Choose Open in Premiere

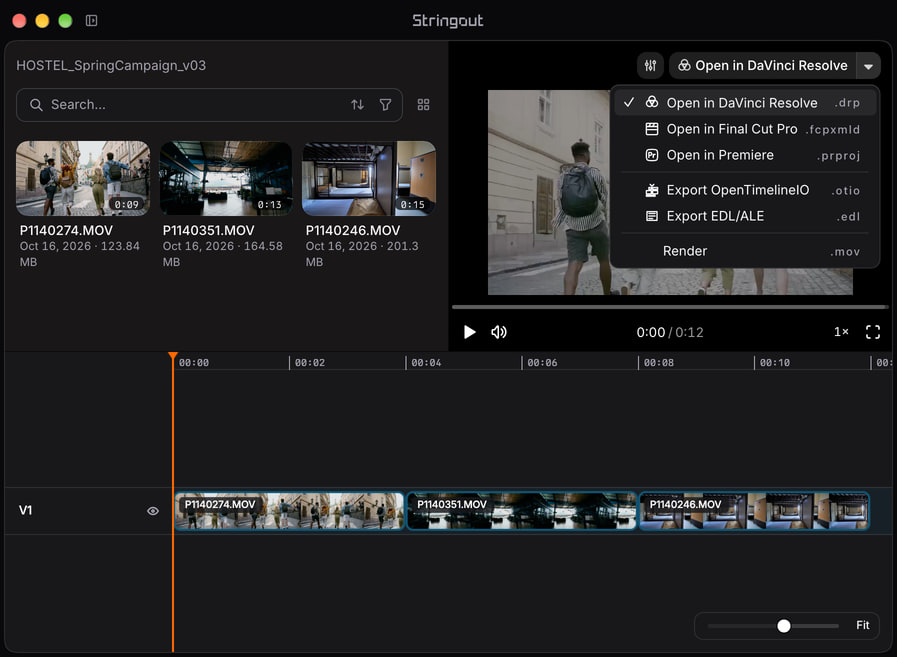coord(745,155)
